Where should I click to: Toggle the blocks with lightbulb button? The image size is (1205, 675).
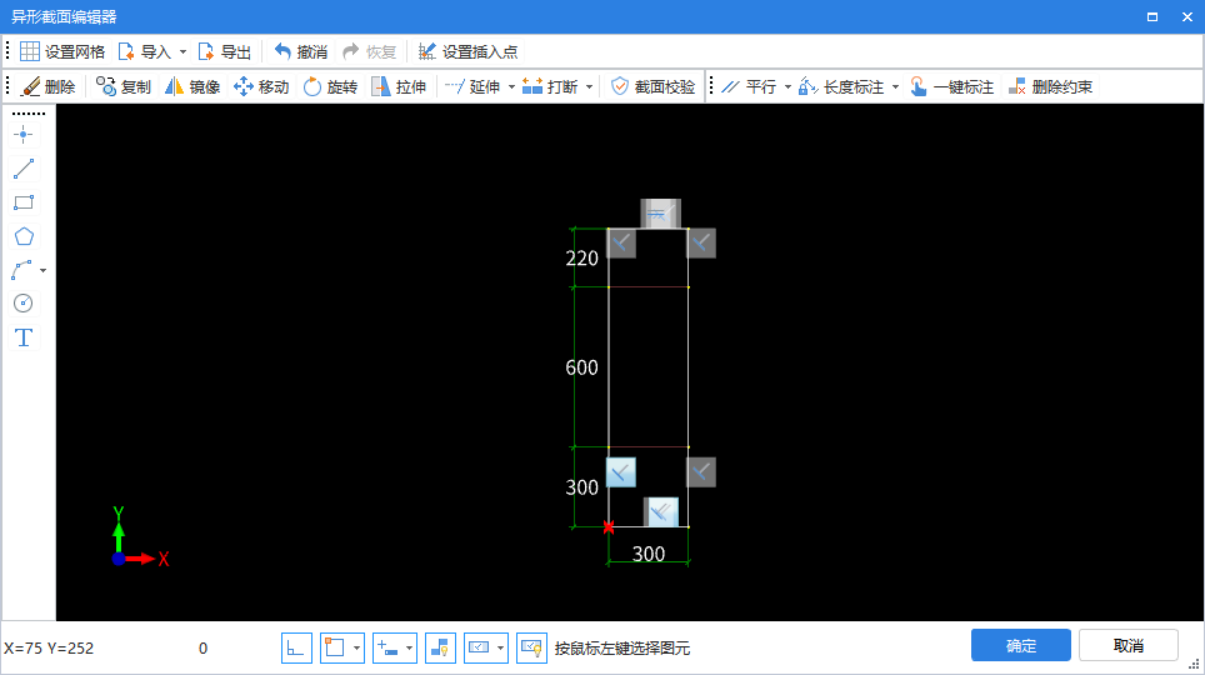pos(440,648)
